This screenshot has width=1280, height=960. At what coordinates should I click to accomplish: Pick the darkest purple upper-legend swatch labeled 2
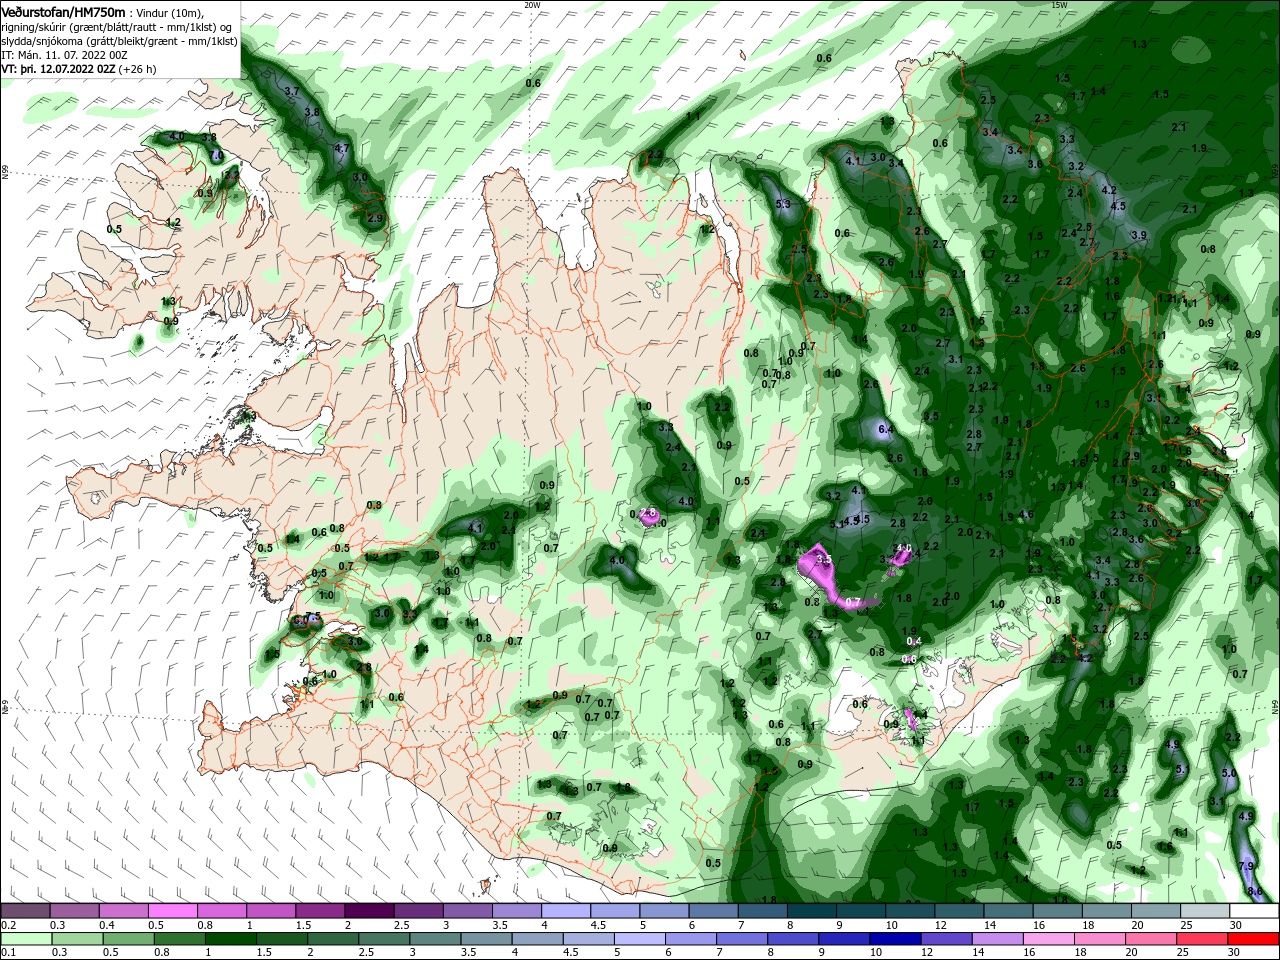pos(368,911)
